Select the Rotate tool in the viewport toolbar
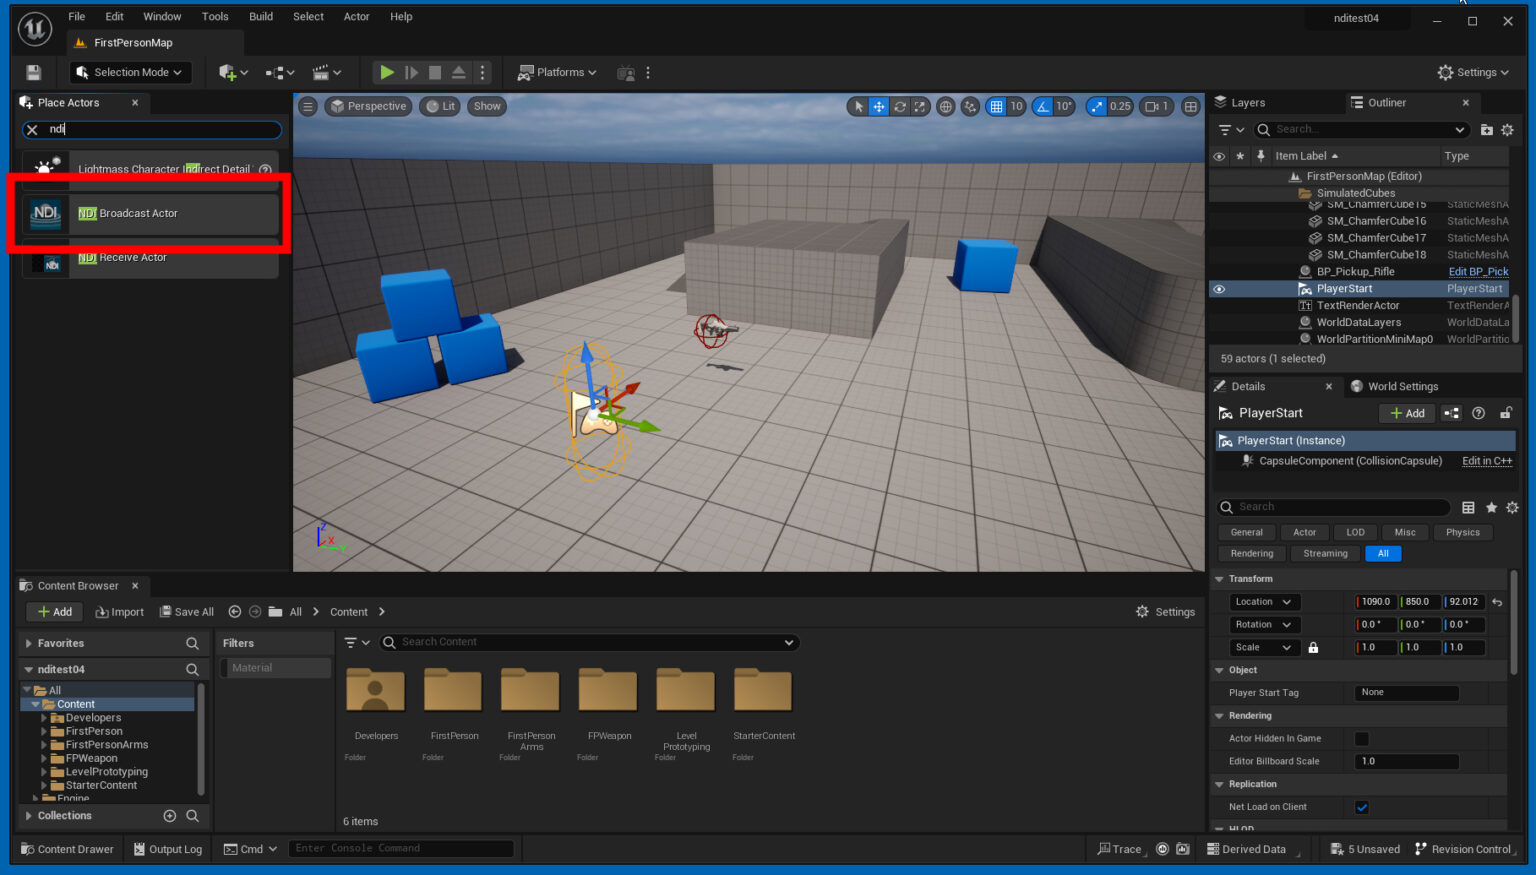 pyautogui.click(x=899, y=106)
